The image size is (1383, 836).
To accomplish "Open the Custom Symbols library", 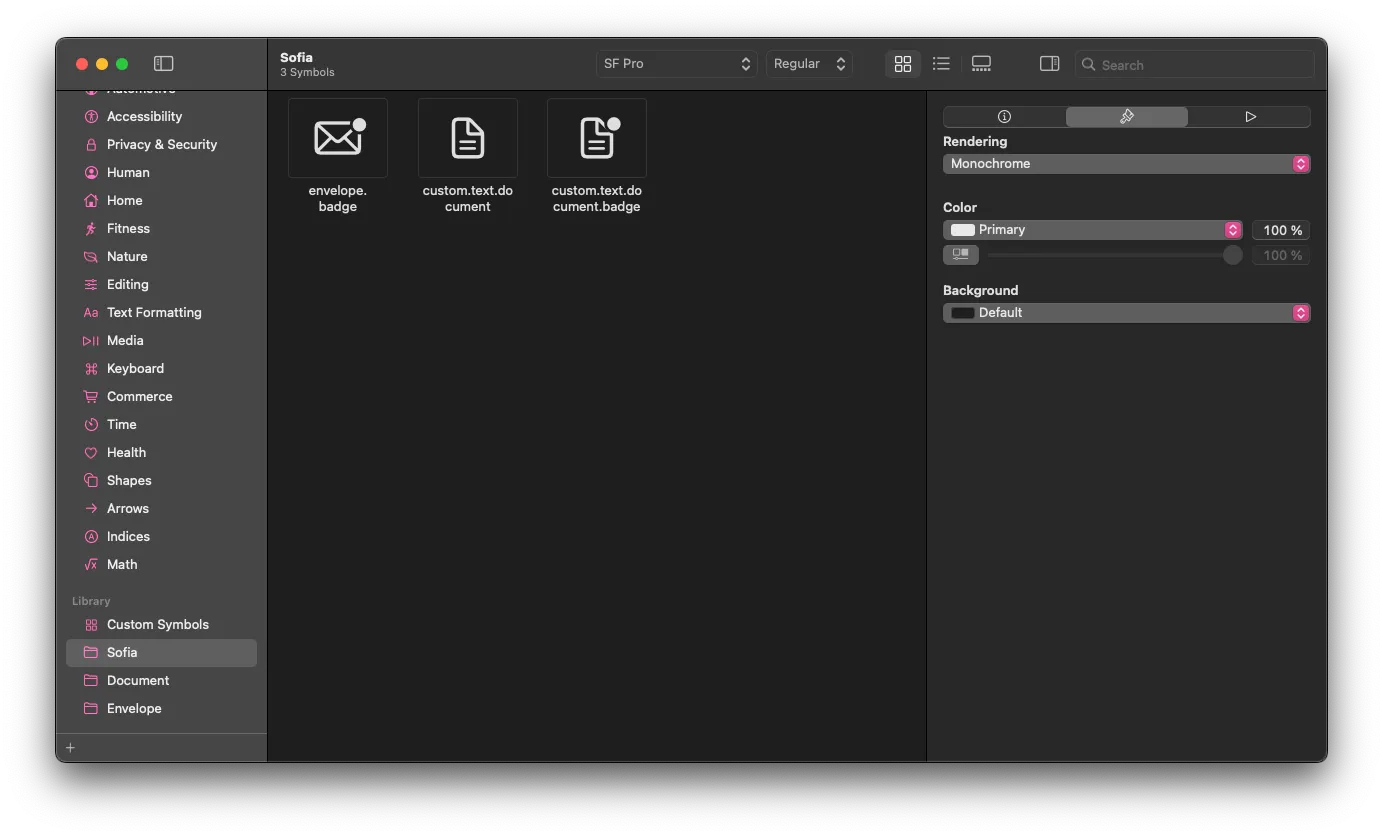I will 157,625.
